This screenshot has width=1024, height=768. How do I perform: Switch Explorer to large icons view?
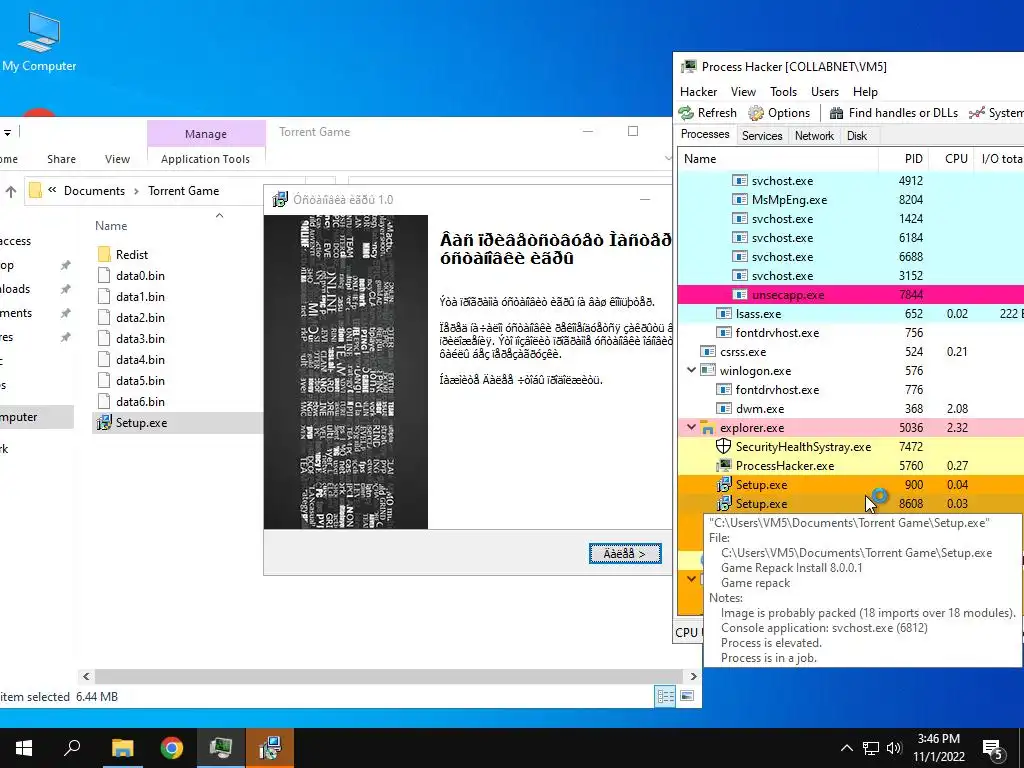[687, 696]
